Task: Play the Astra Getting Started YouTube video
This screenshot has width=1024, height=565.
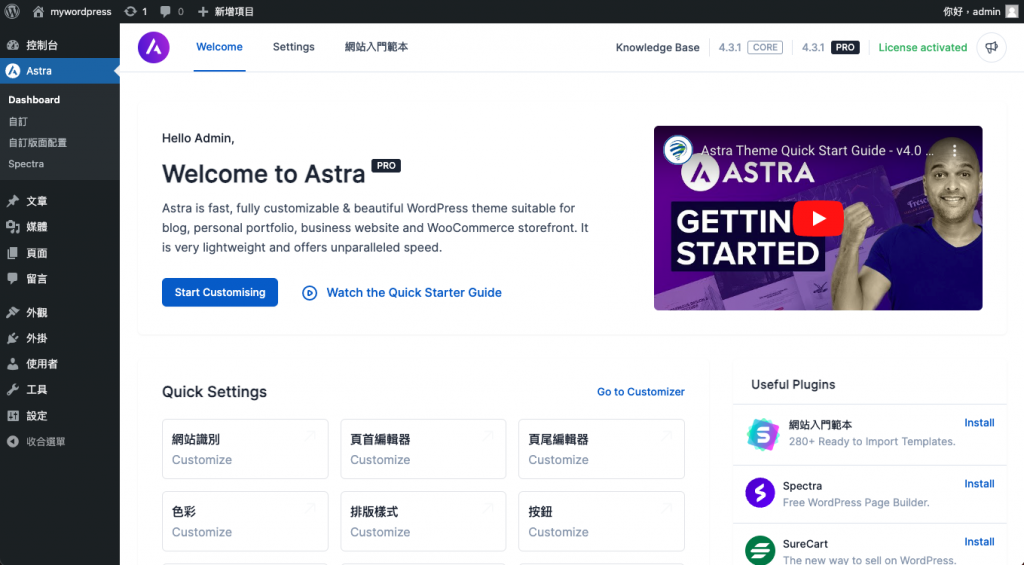Action: pyautogui.click(x=818, y=218)
